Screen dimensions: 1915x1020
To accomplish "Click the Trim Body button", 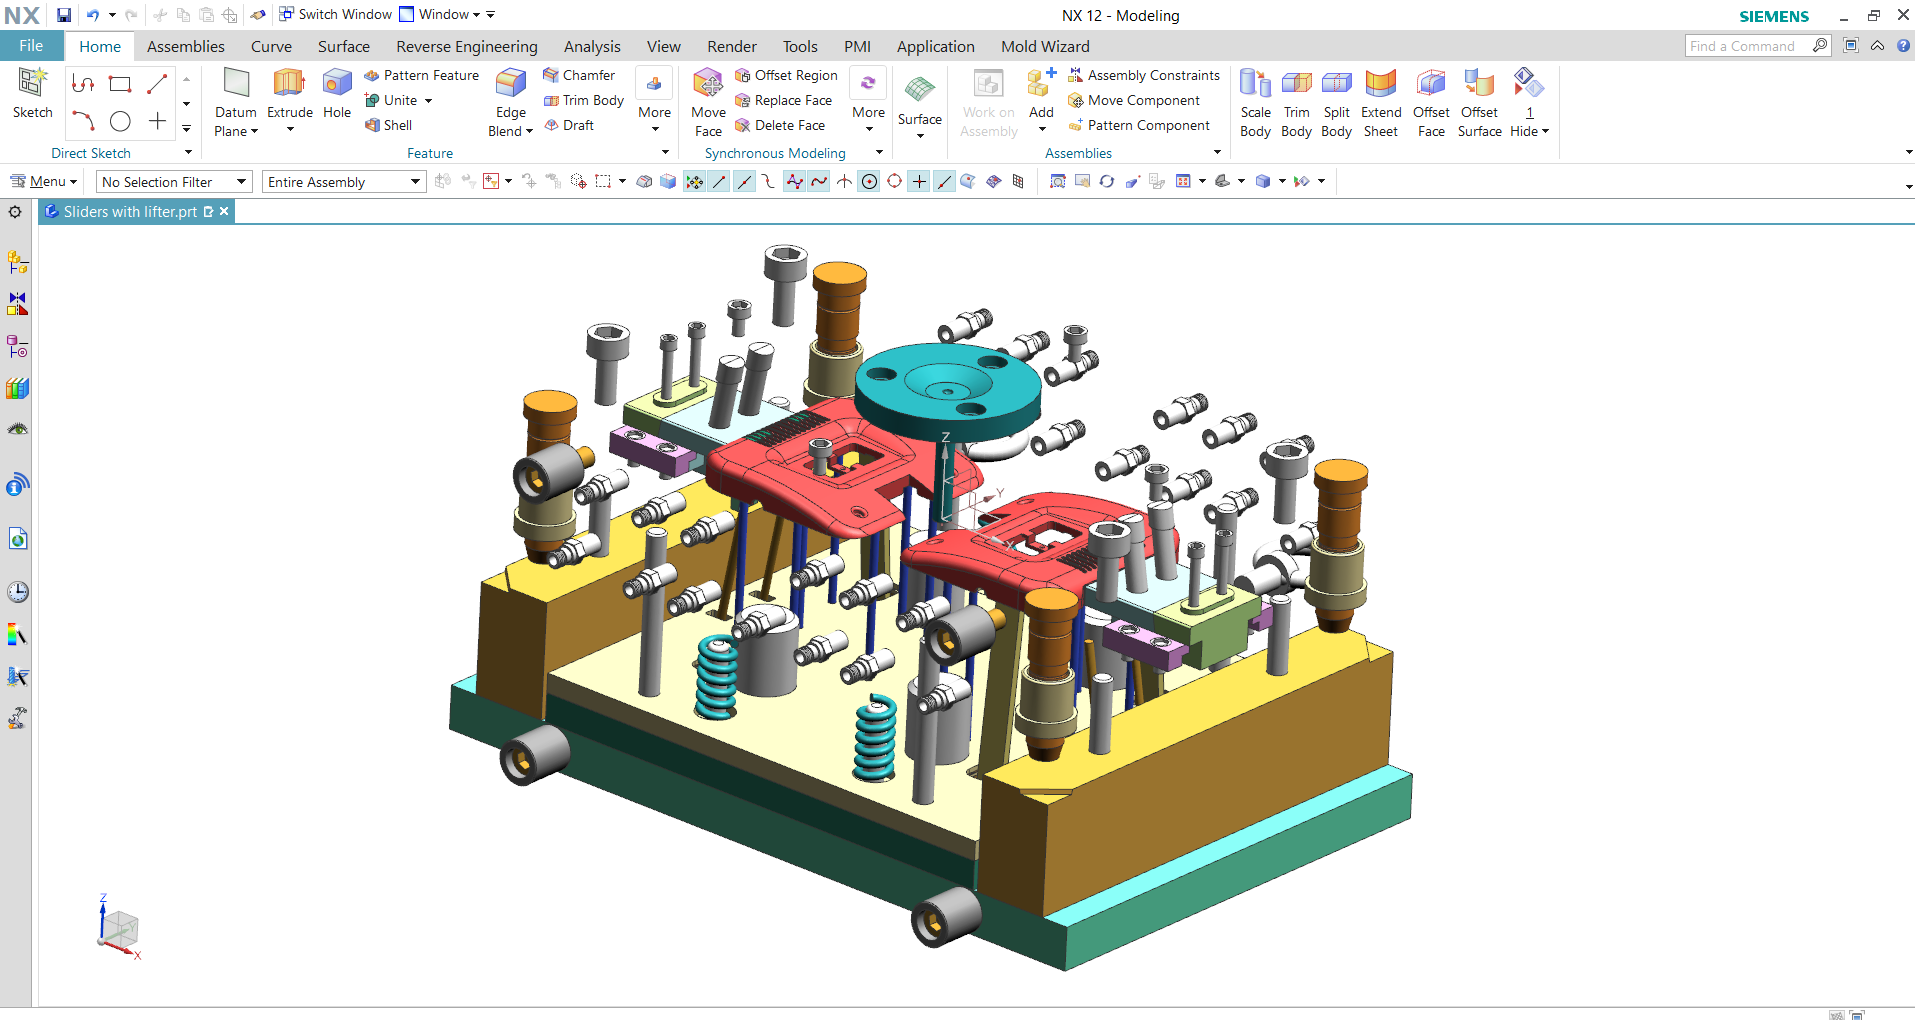I will pos(584,100).
